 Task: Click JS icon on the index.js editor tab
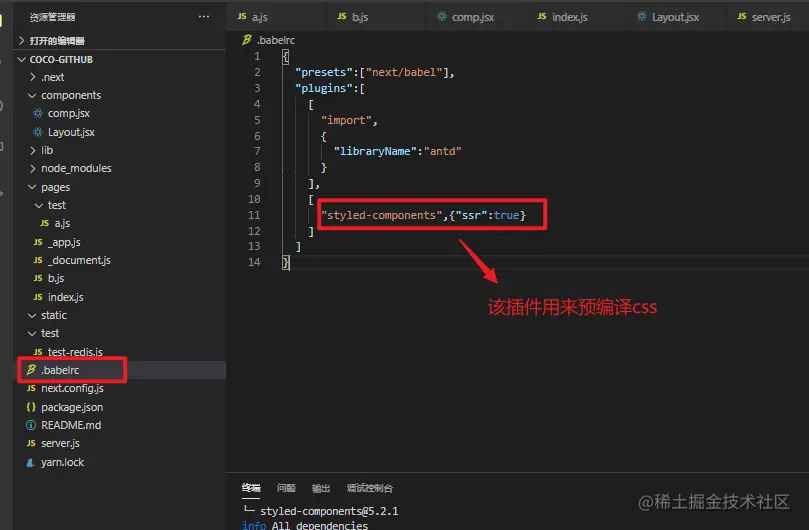coord(542,17)
